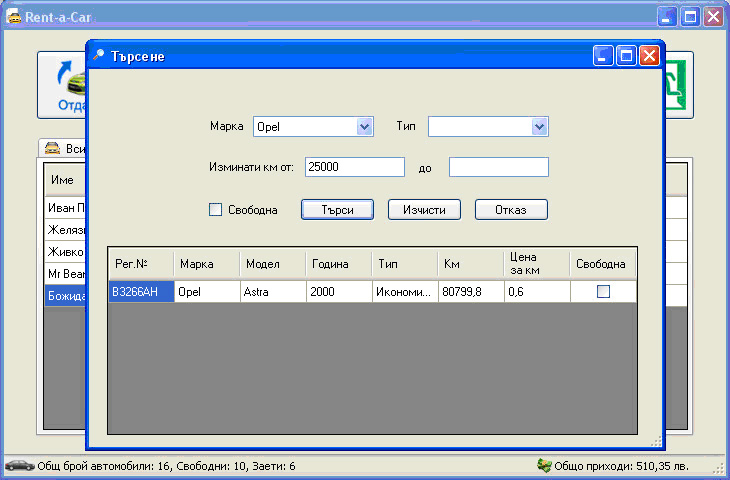
Task: Select the Opel cell in results
Action: [207, 292]
